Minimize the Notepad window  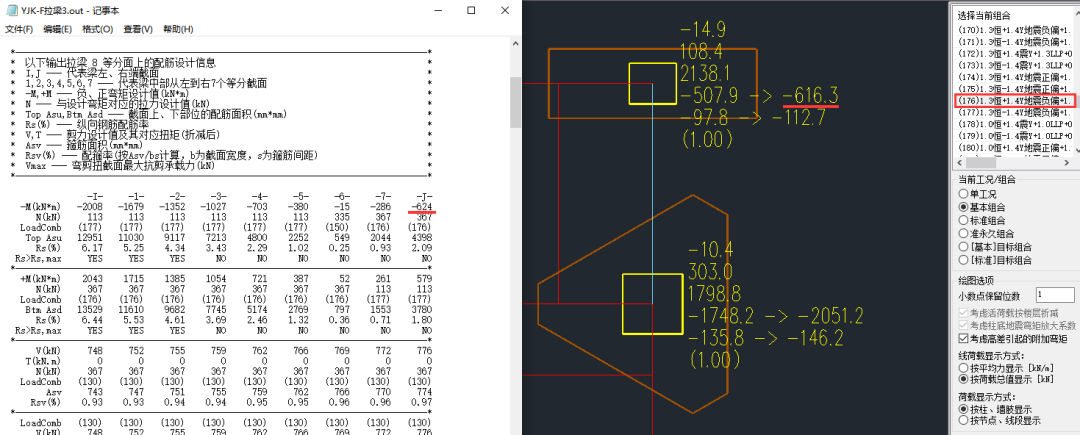coord(438,10)
